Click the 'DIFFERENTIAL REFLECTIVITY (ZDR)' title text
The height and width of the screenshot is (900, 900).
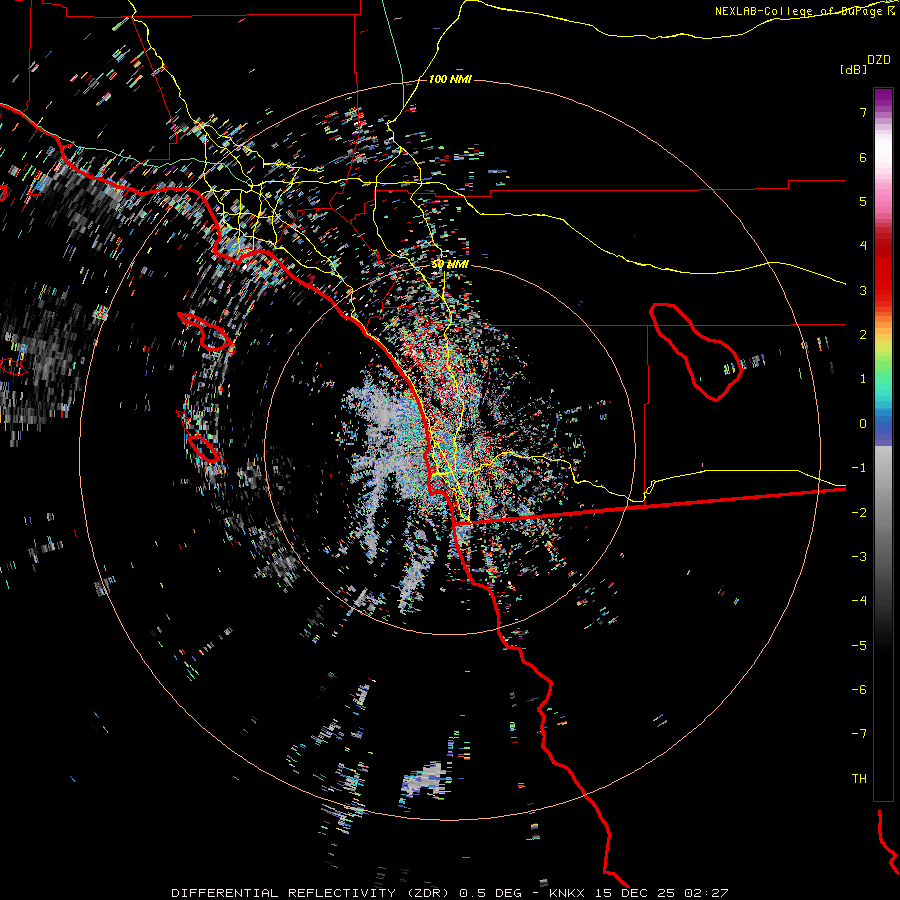pos(312,893)
